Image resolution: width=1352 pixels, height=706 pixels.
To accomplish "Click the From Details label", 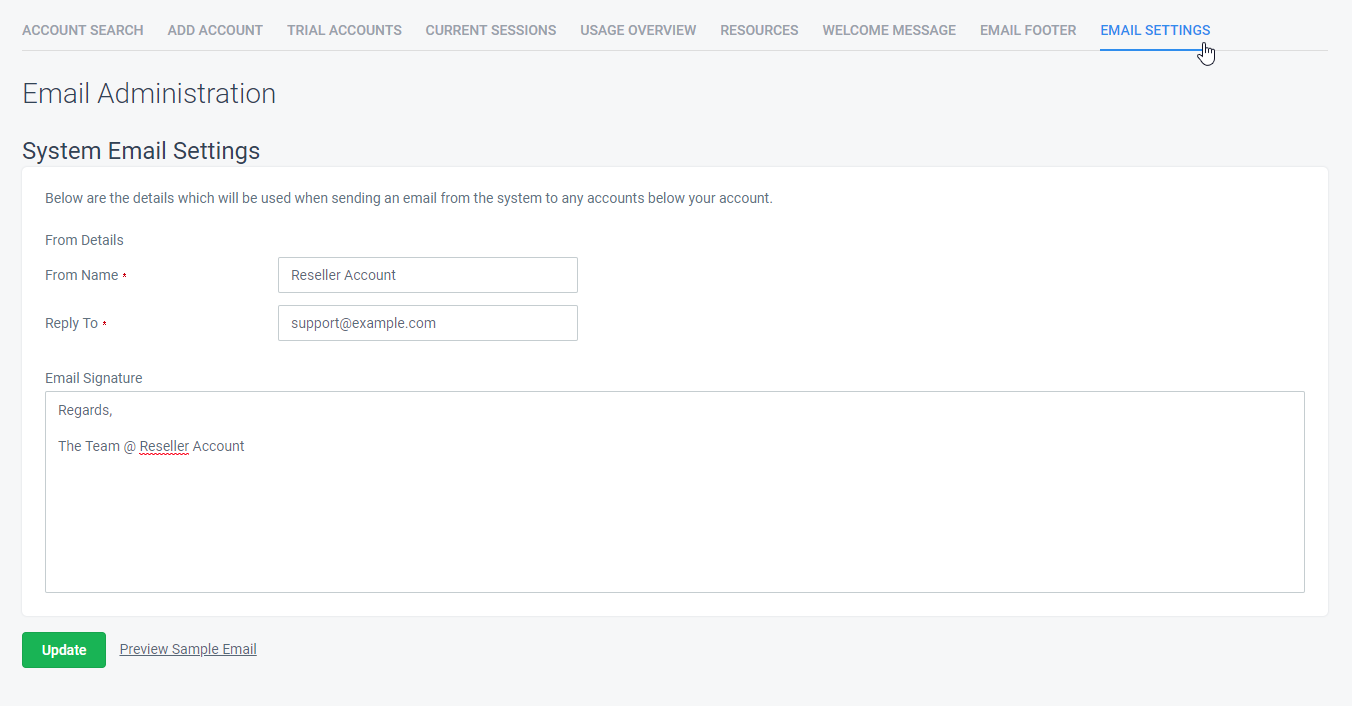I will click(x=84, y=240).
